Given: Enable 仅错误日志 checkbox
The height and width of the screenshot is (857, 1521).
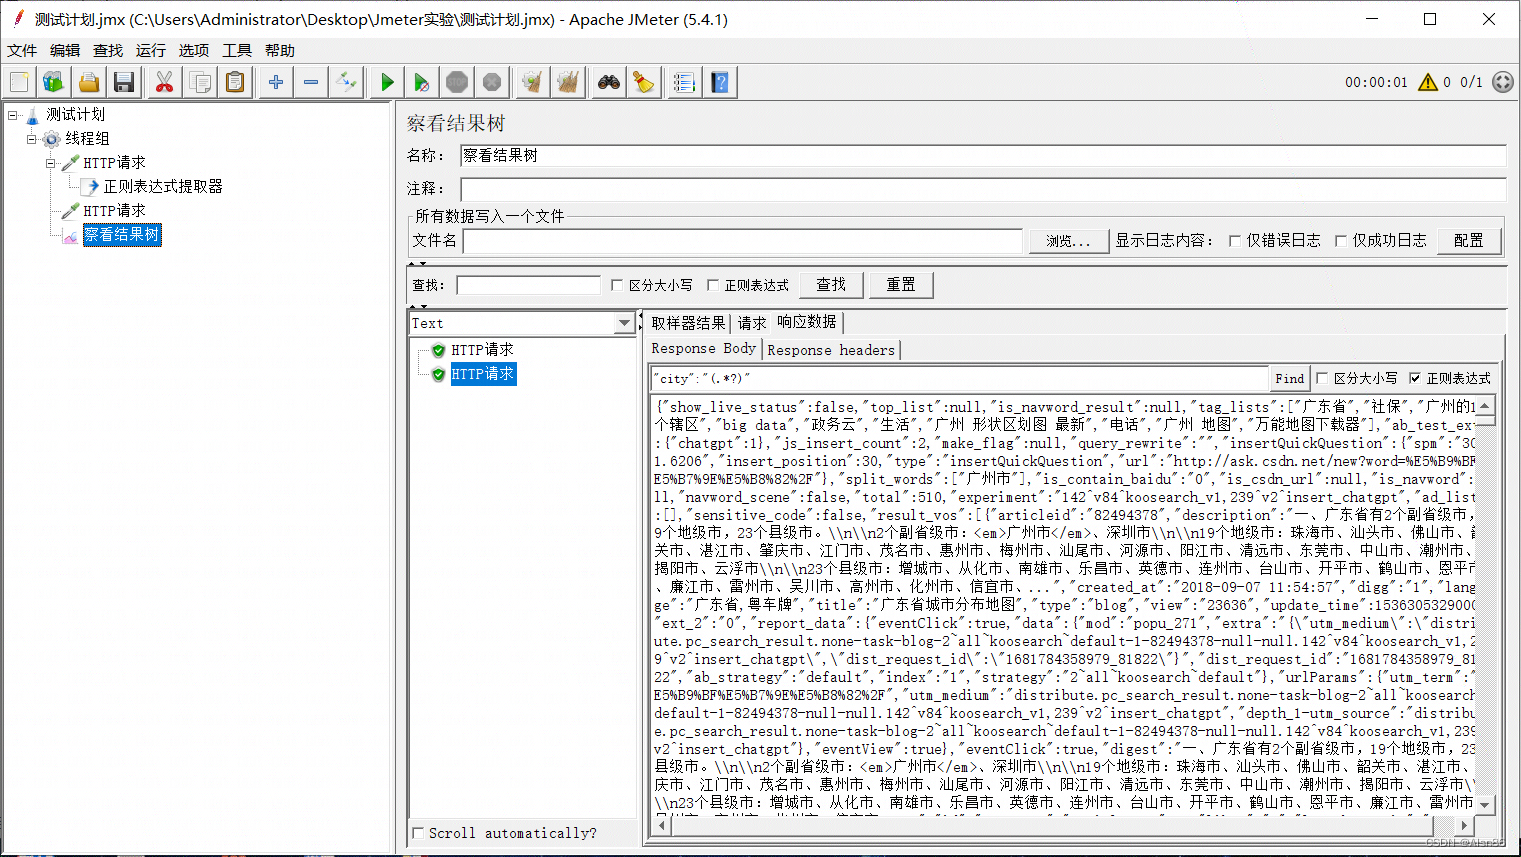Looking at the screenshot, I should 1235,241.
